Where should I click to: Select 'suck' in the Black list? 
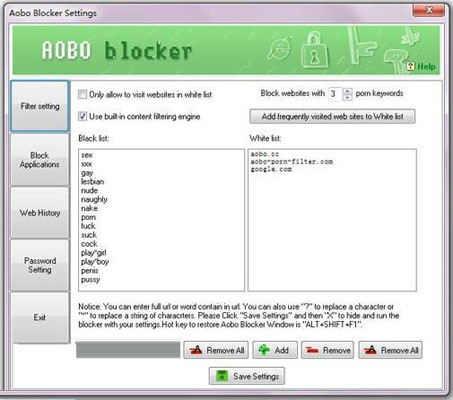[x=89, y=235]
